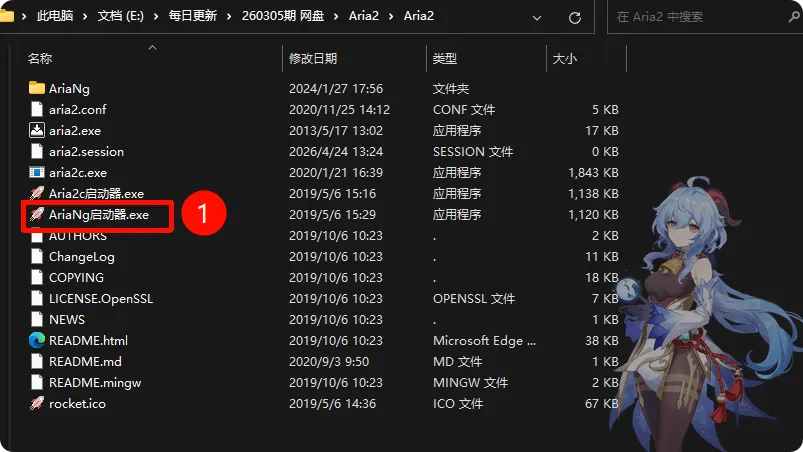The width and height of the screenshot is (803, 452).
Task: Open the address bar history dropdown
Action: [x=537, y=18]
